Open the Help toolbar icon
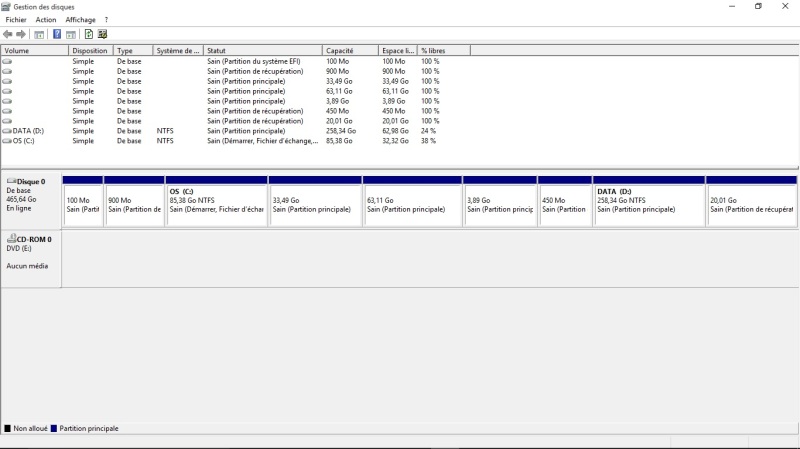Screen dimensions: 800x449 point(57,34)
